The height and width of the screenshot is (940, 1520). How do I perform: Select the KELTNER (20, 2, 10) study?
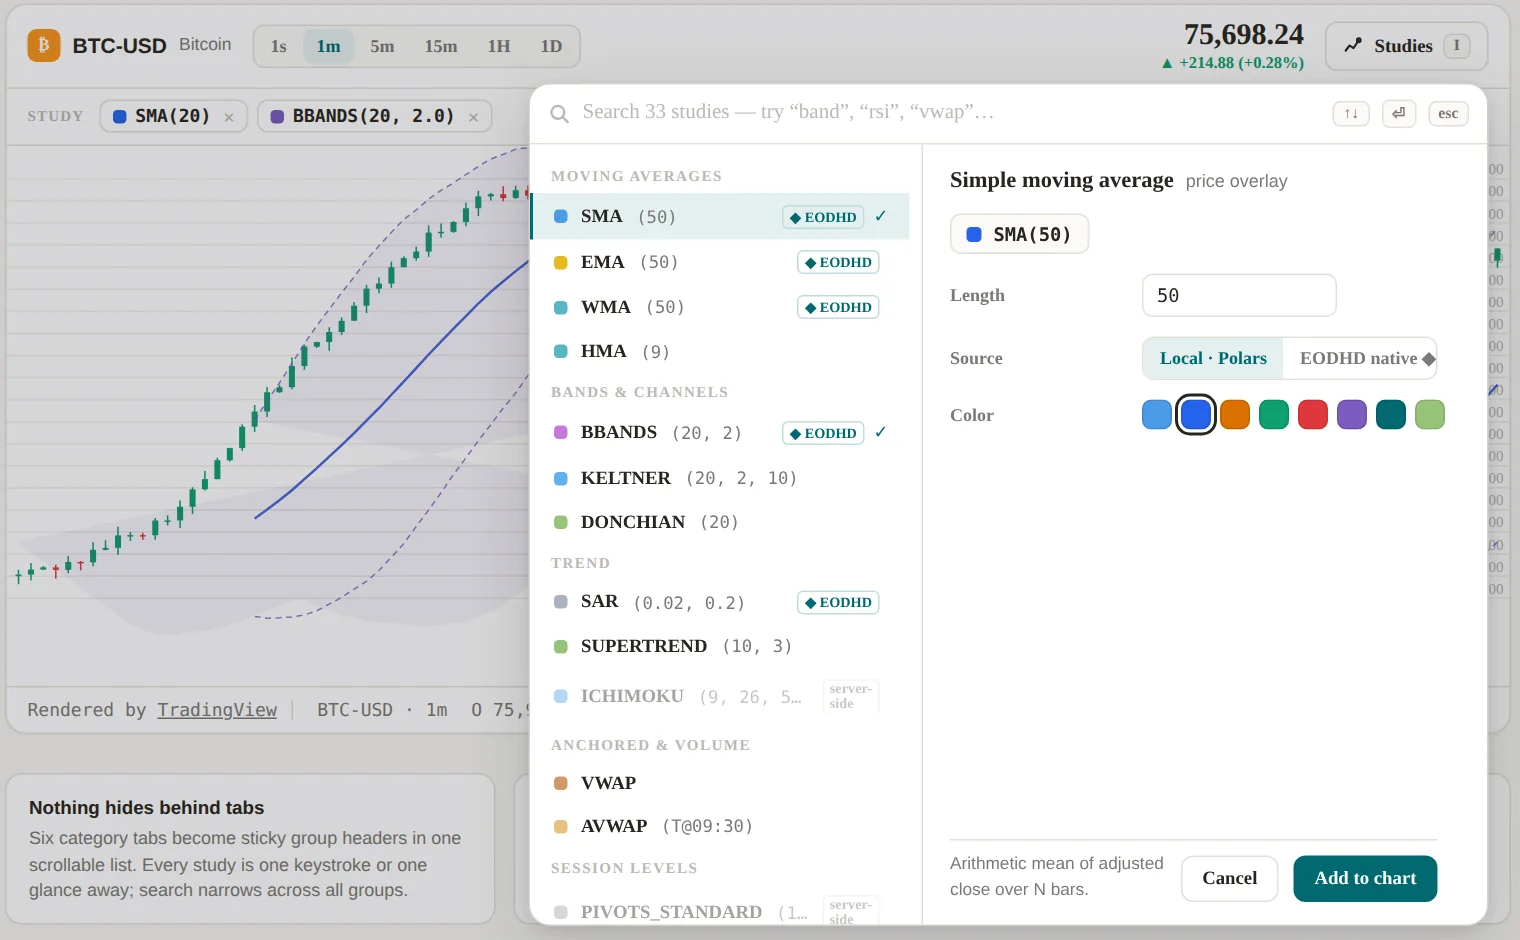pyautogui.click(x=720, y=478)
